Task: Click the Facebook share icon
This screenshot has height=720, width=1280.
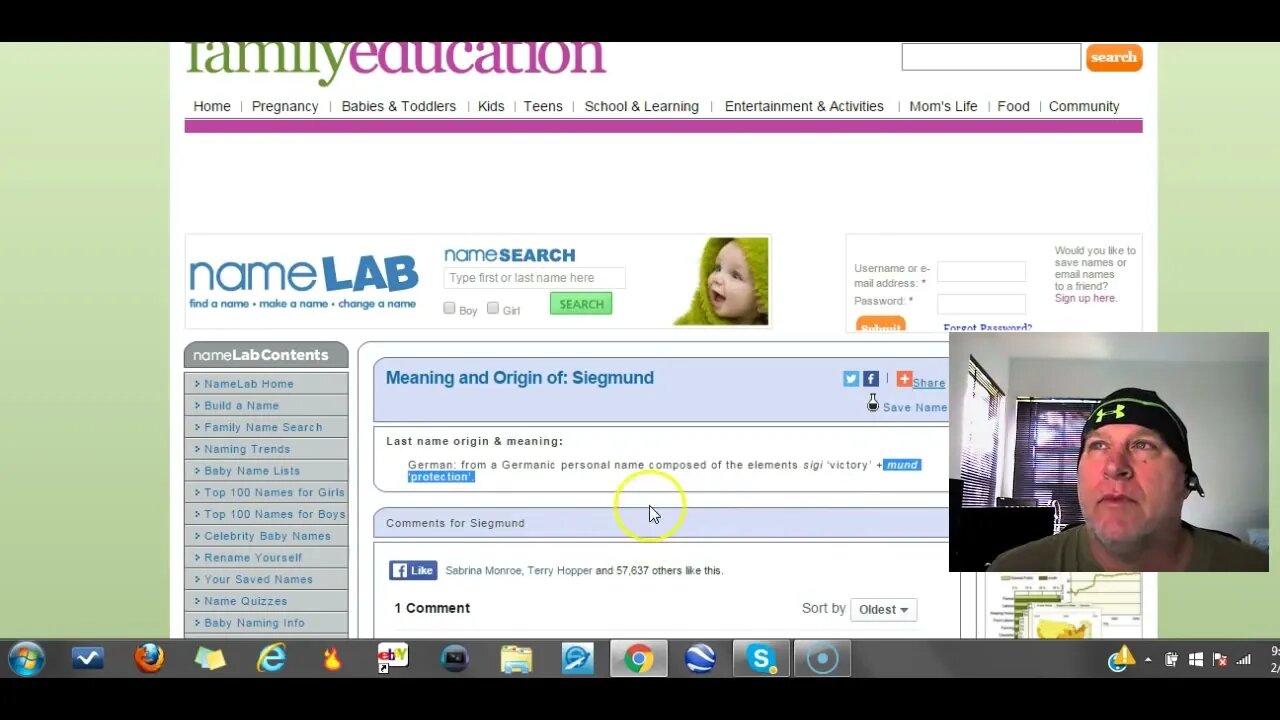Action: click(871, 379)
